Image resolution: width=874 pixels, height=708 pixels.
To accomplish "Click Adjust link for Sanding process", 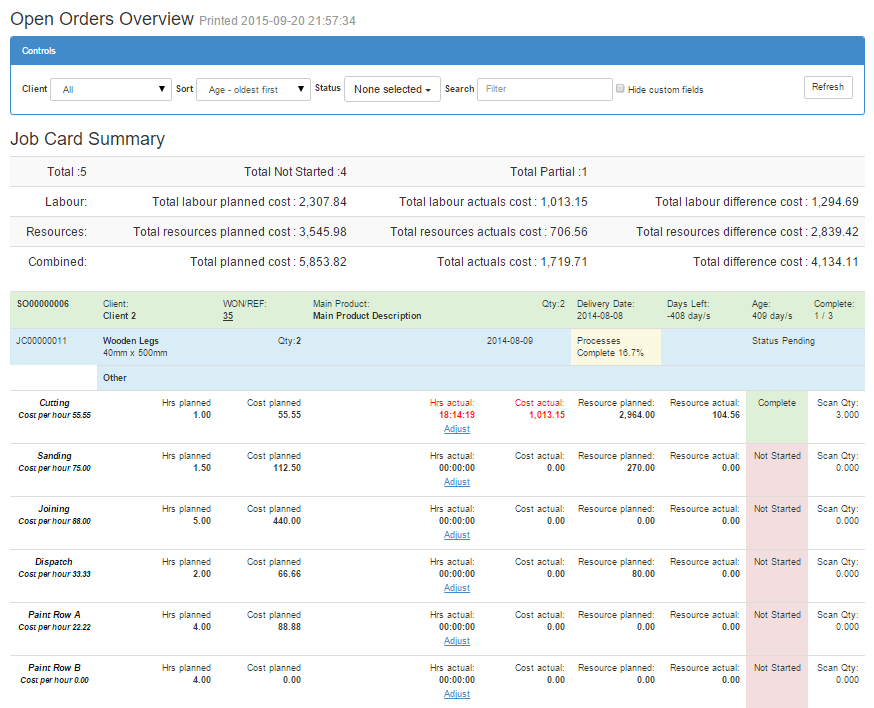I will click(457, 482).
